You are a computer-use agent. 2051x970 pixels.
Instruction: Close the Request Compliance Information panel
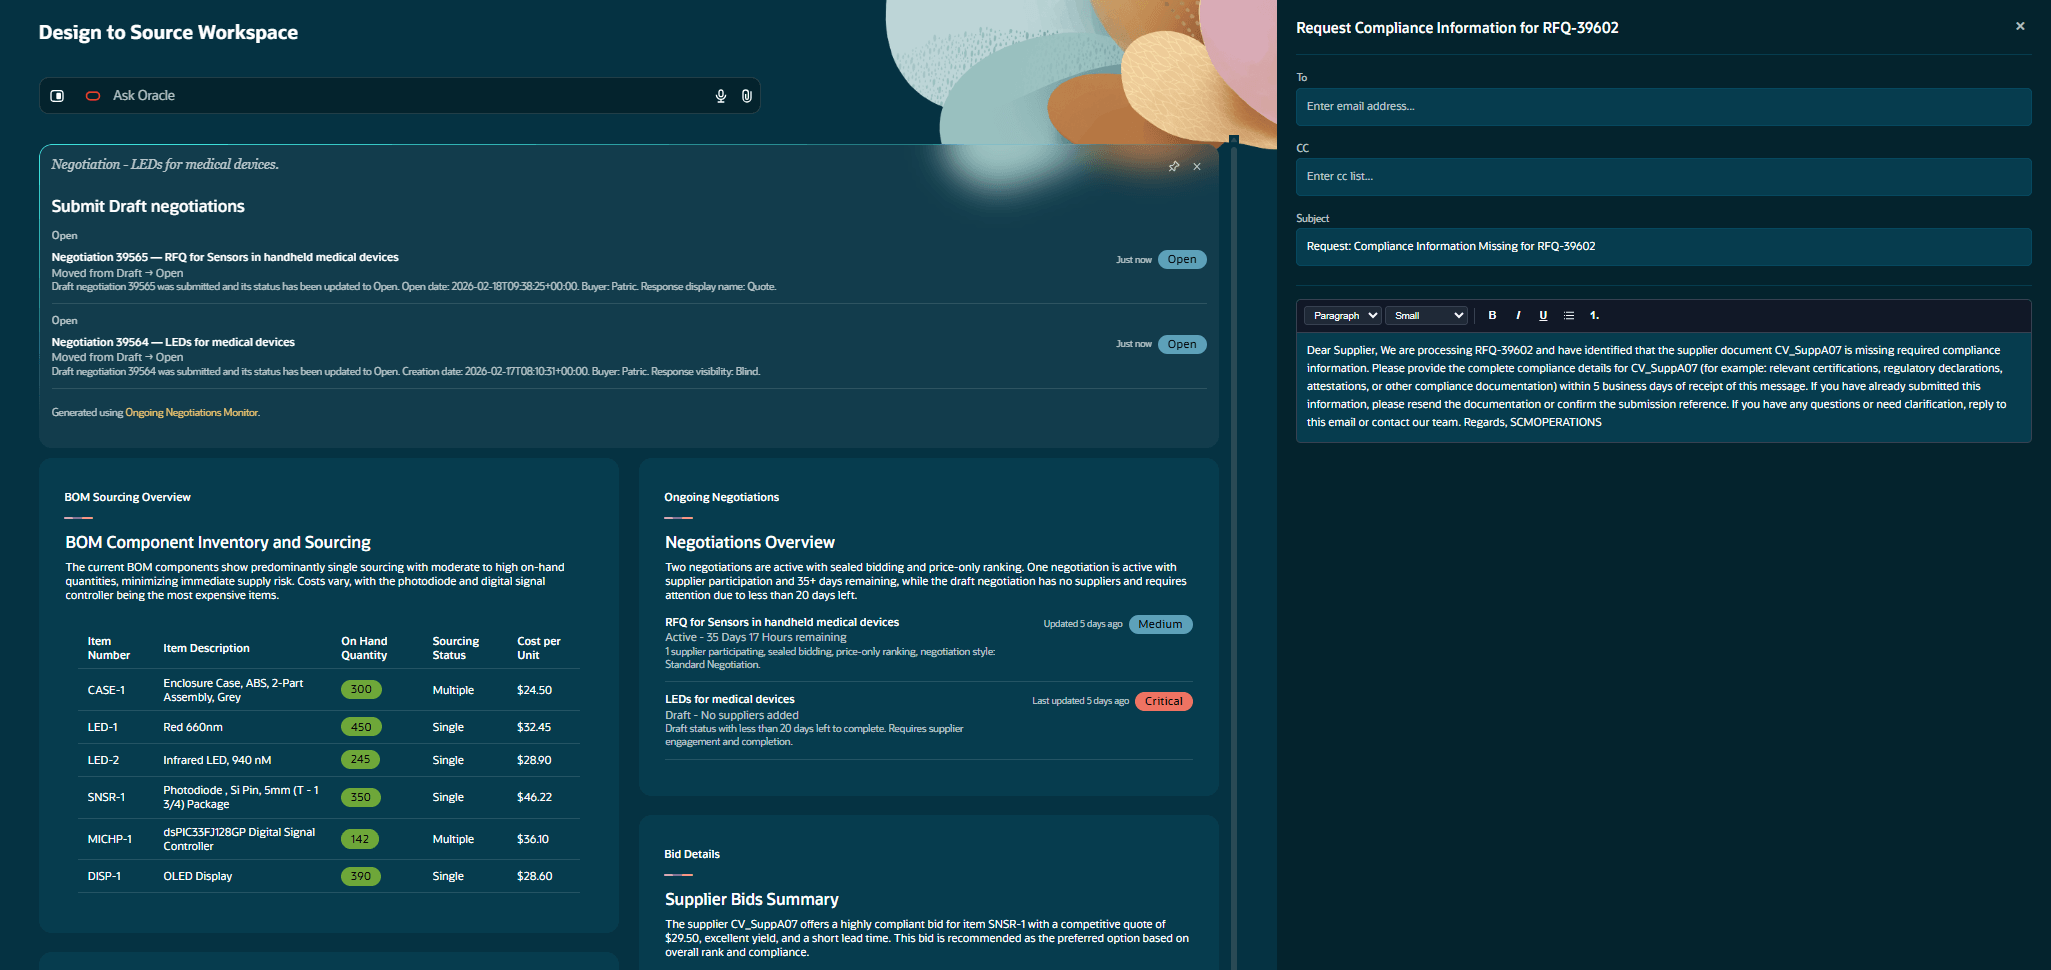point(2020,26)
